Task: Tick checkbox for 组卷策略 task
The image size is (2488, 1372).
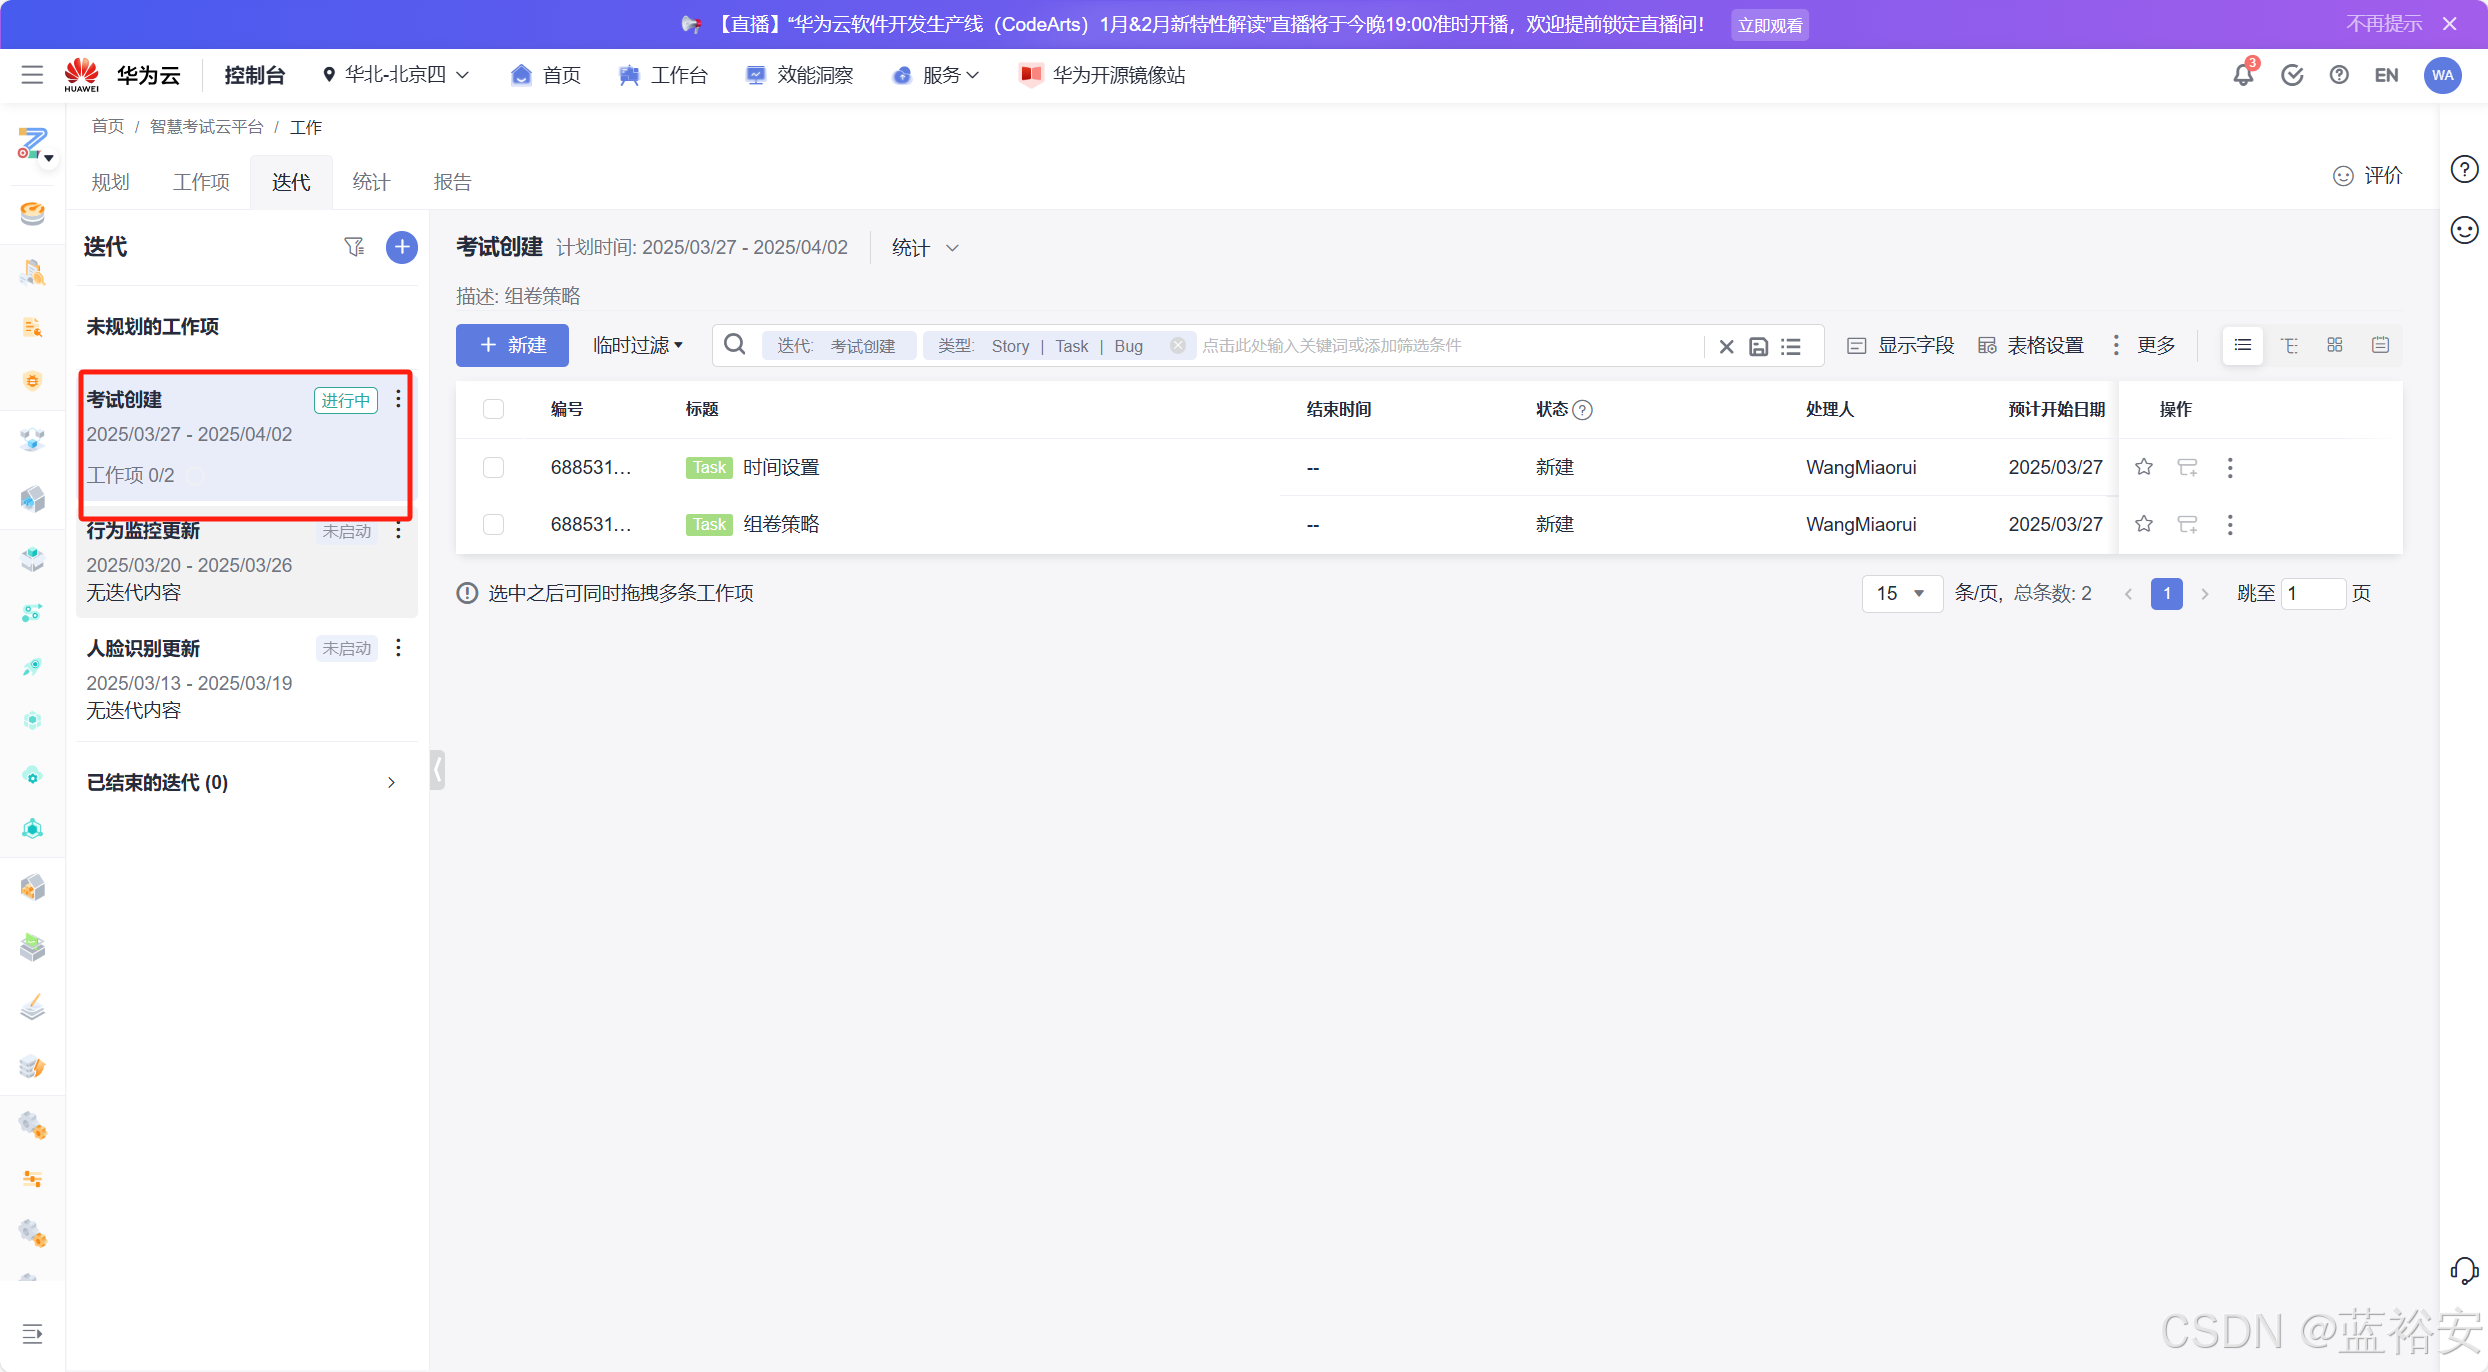Action: (493, 524)
